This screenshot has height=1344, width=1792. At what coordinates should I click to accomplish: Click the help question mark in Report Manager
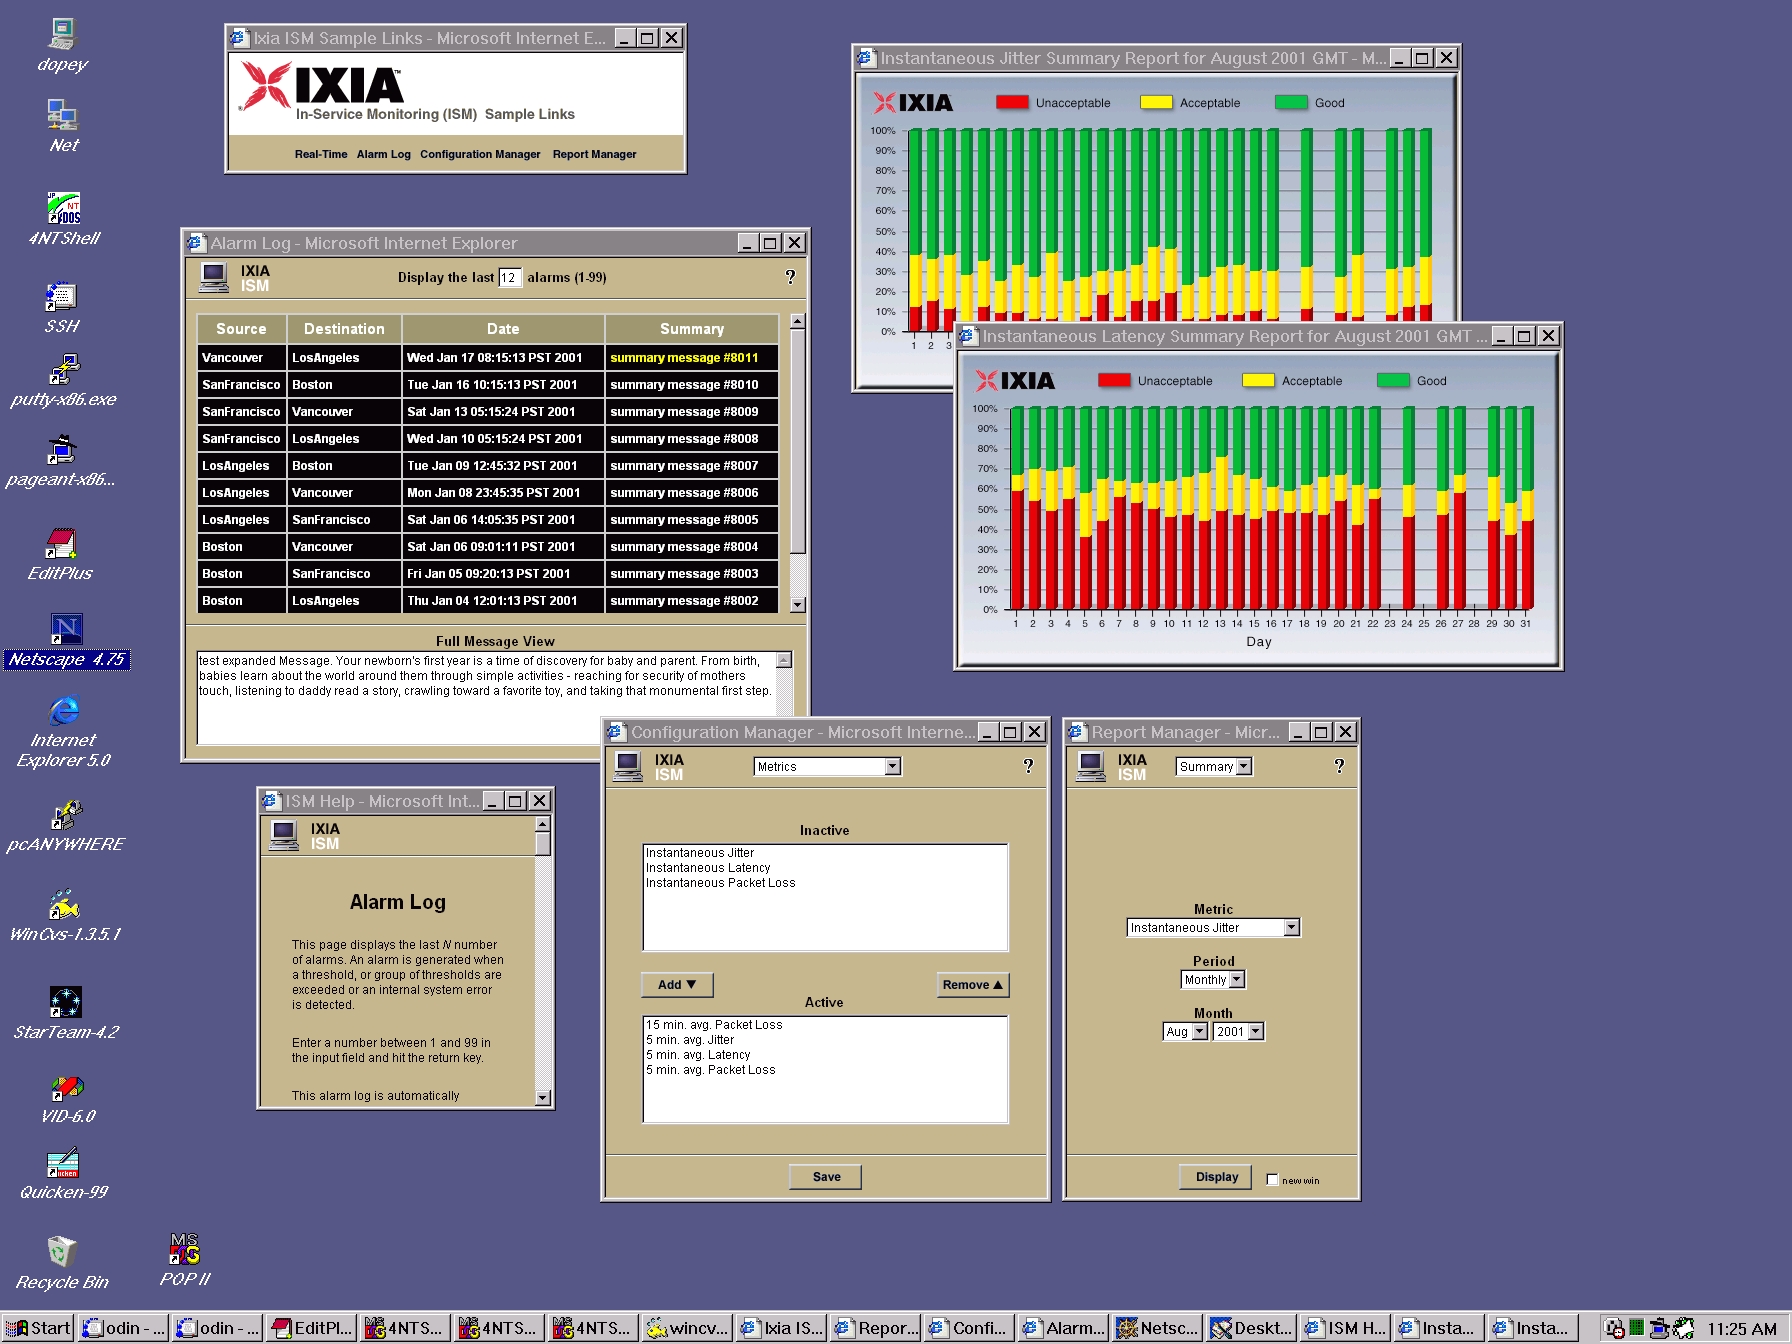coord(1339,766)
